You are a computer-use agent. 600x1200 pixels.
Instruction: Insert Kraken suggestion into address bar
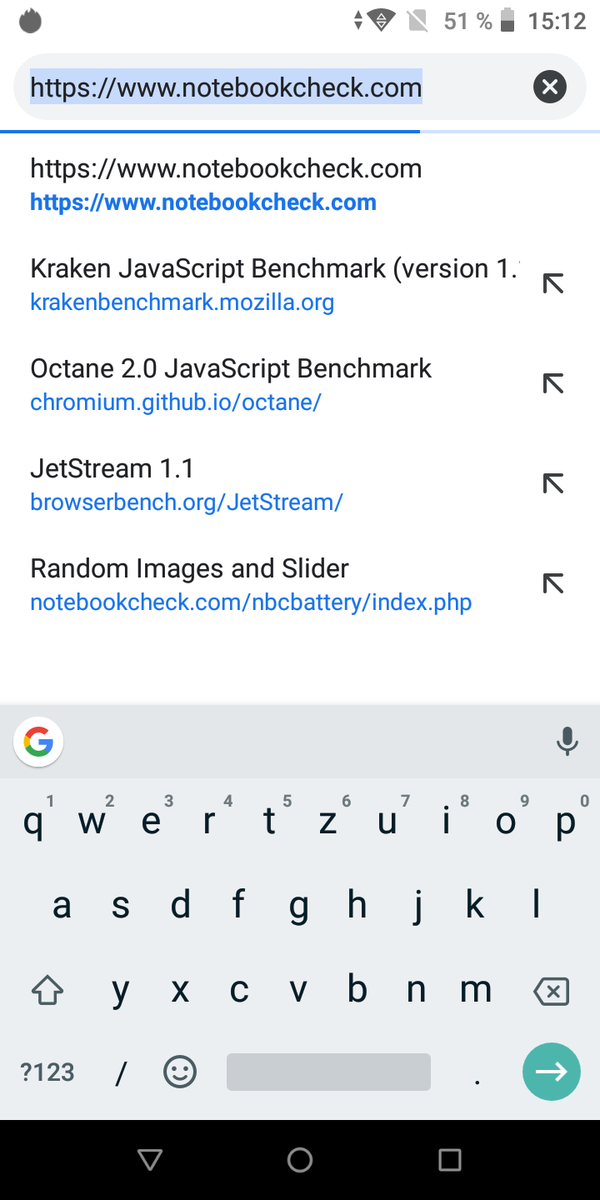tap(552, 283)
